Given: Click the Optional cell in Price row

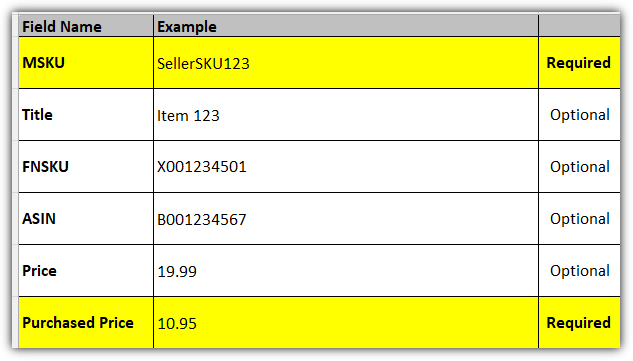Looking at the screenshot, I should click(x=579, y=271).
